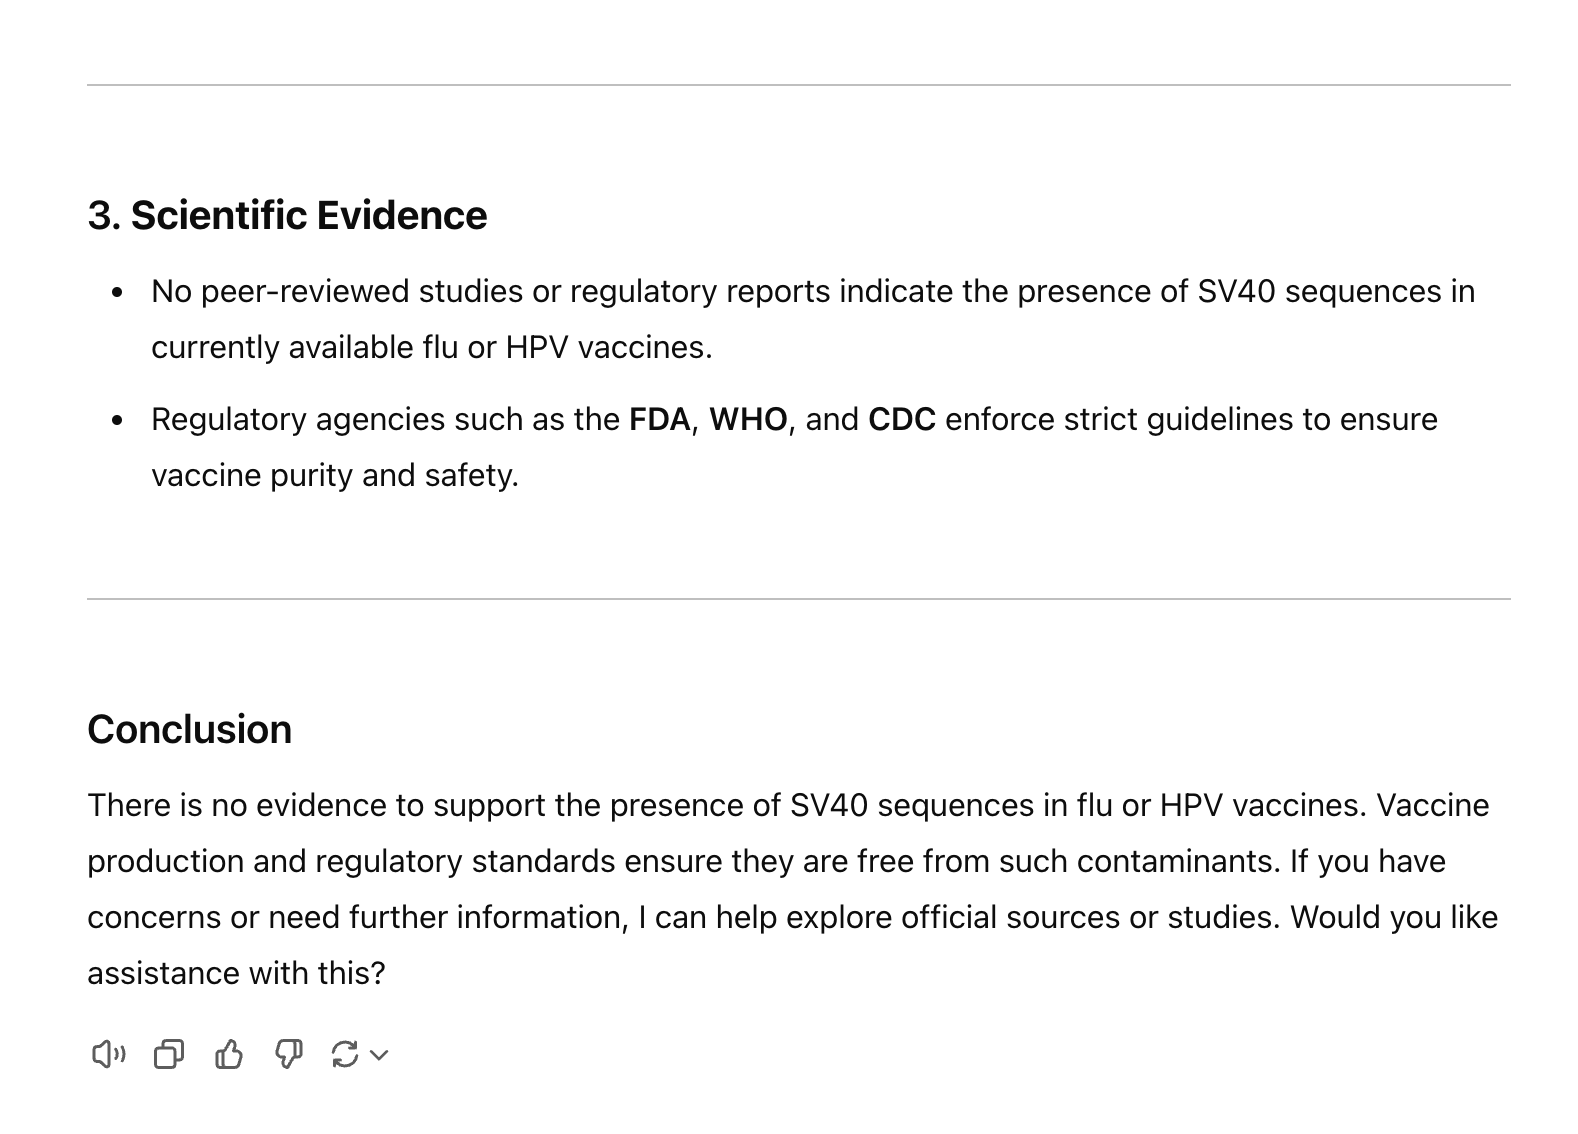Click the bullet marker before "Regulatory agencies"

[118, 420]
